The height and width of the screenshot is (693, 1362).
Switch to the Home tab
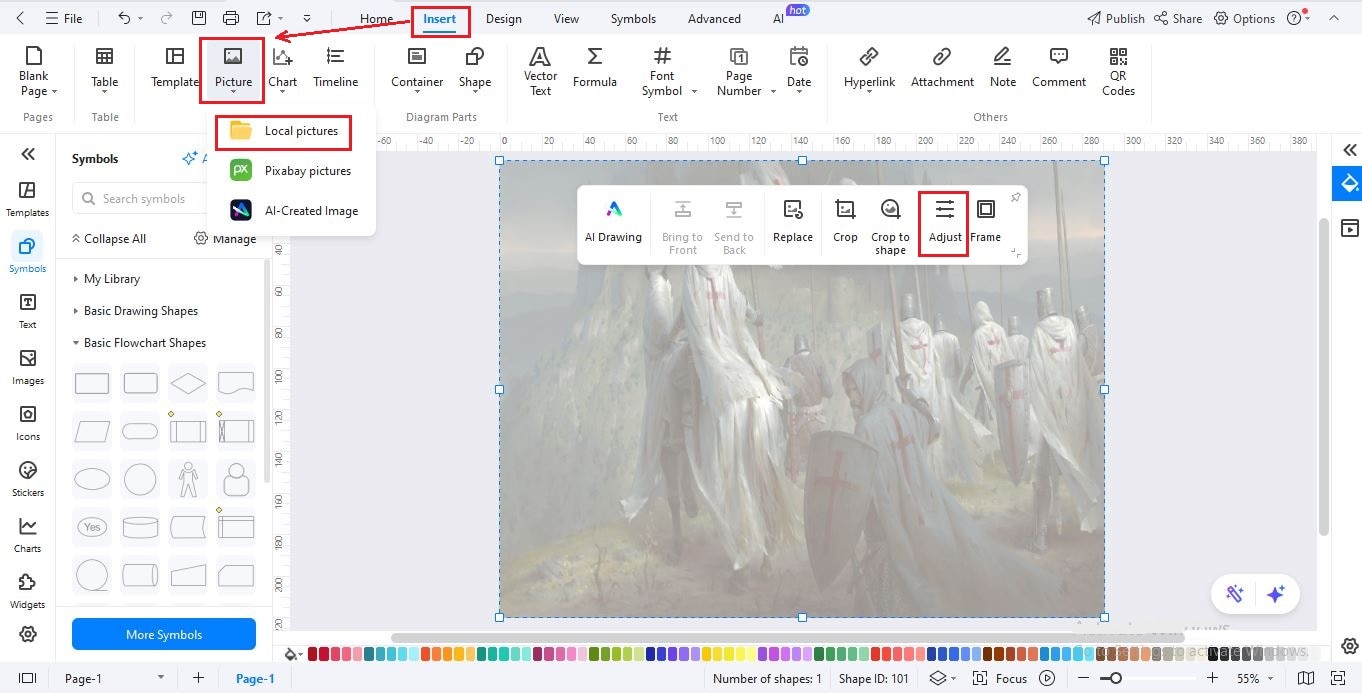point(376,18)
